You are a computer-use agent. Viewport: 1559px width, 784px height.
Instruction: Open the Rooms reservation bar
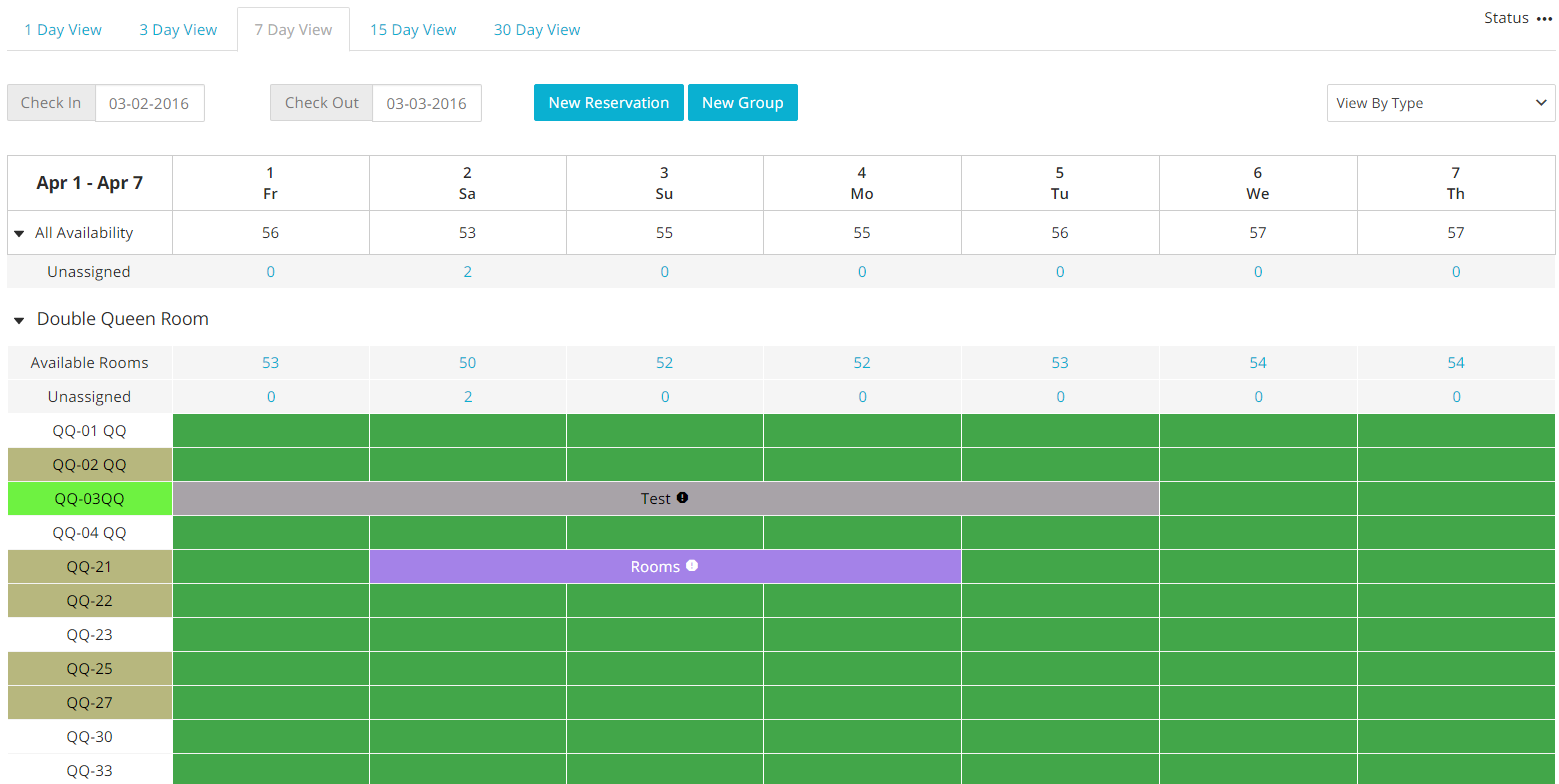pos(665,566)
